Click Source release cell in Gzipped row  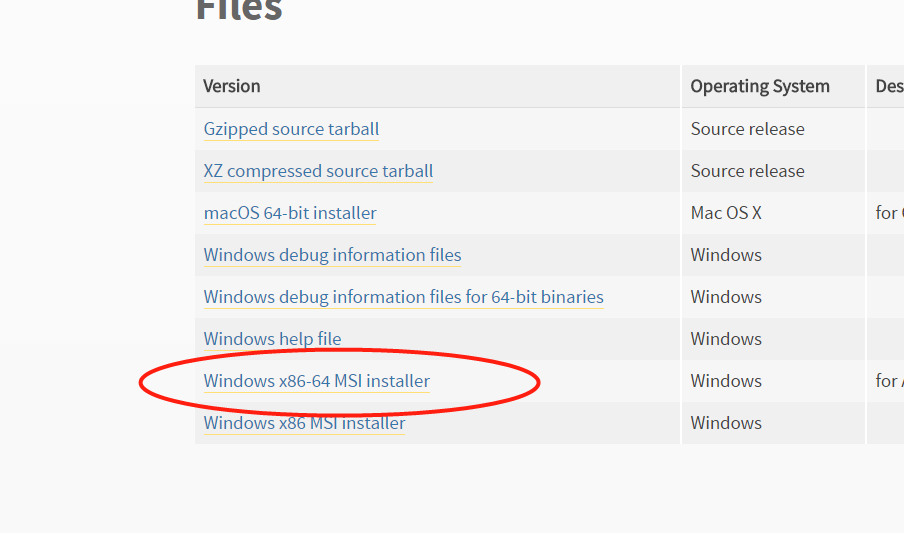(747, 129)
